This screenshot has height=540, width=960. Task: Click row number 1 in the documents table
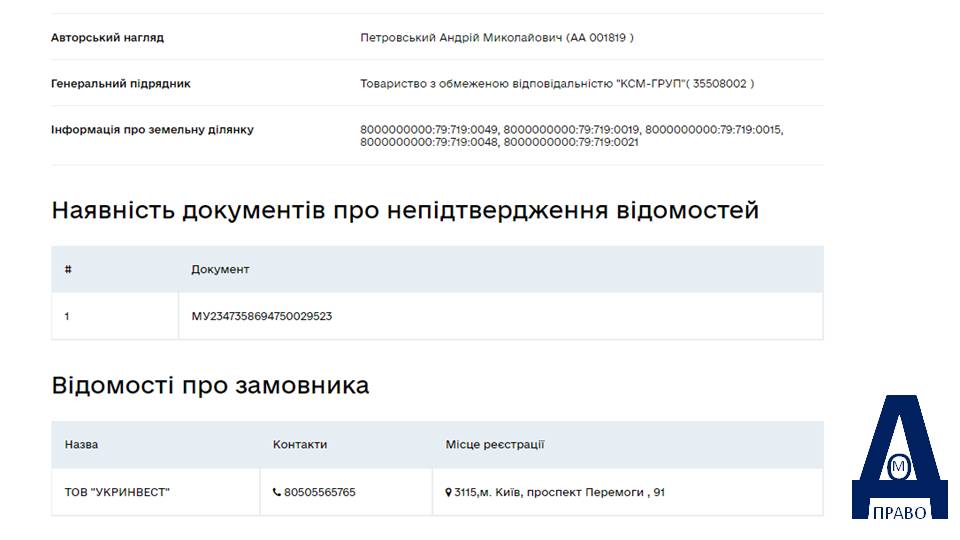[x=67, y=317]
